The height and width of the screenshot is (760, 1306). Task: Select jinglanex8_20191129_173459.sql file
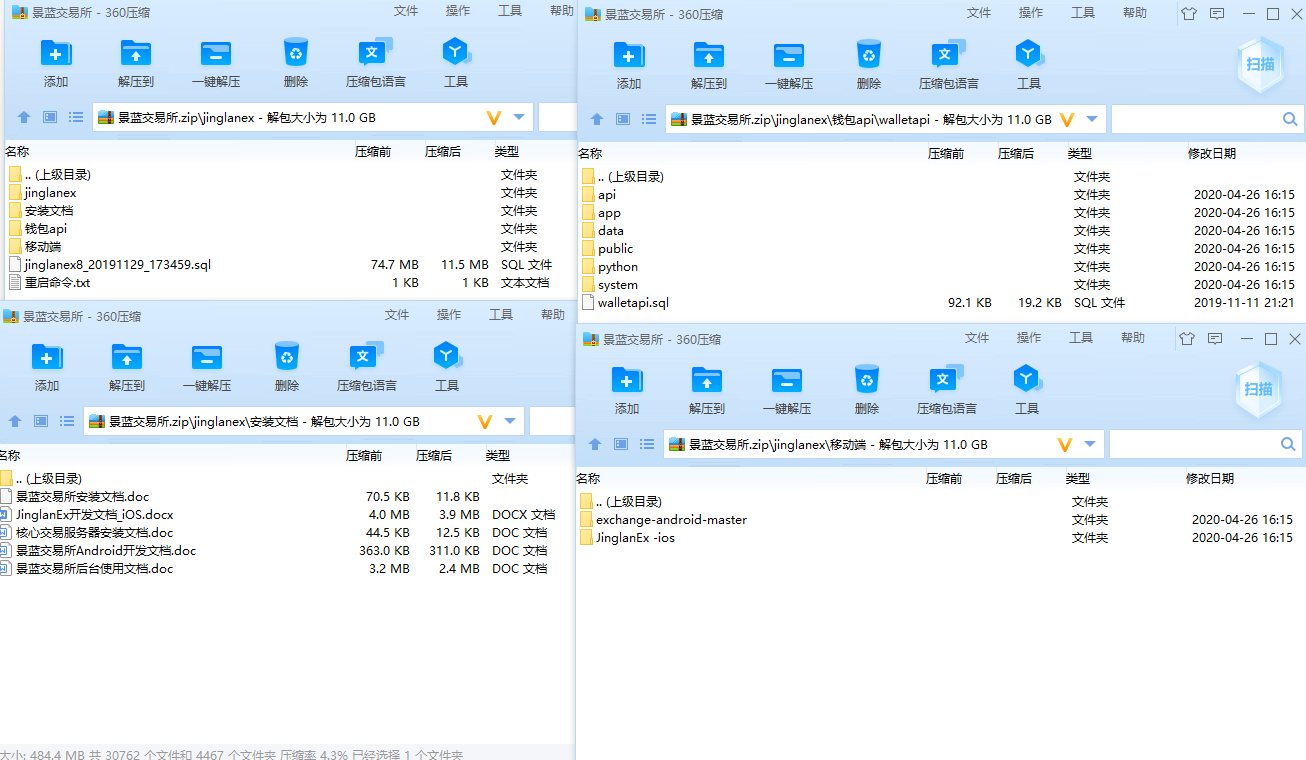[x=118, y=265]
